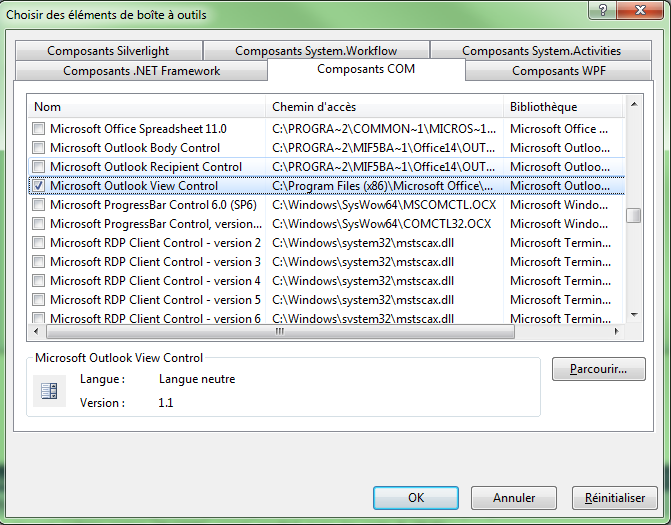This screenshot has height=525, width=671.
Task: Click the version value 1.1
Action: [x=166, y=403]
